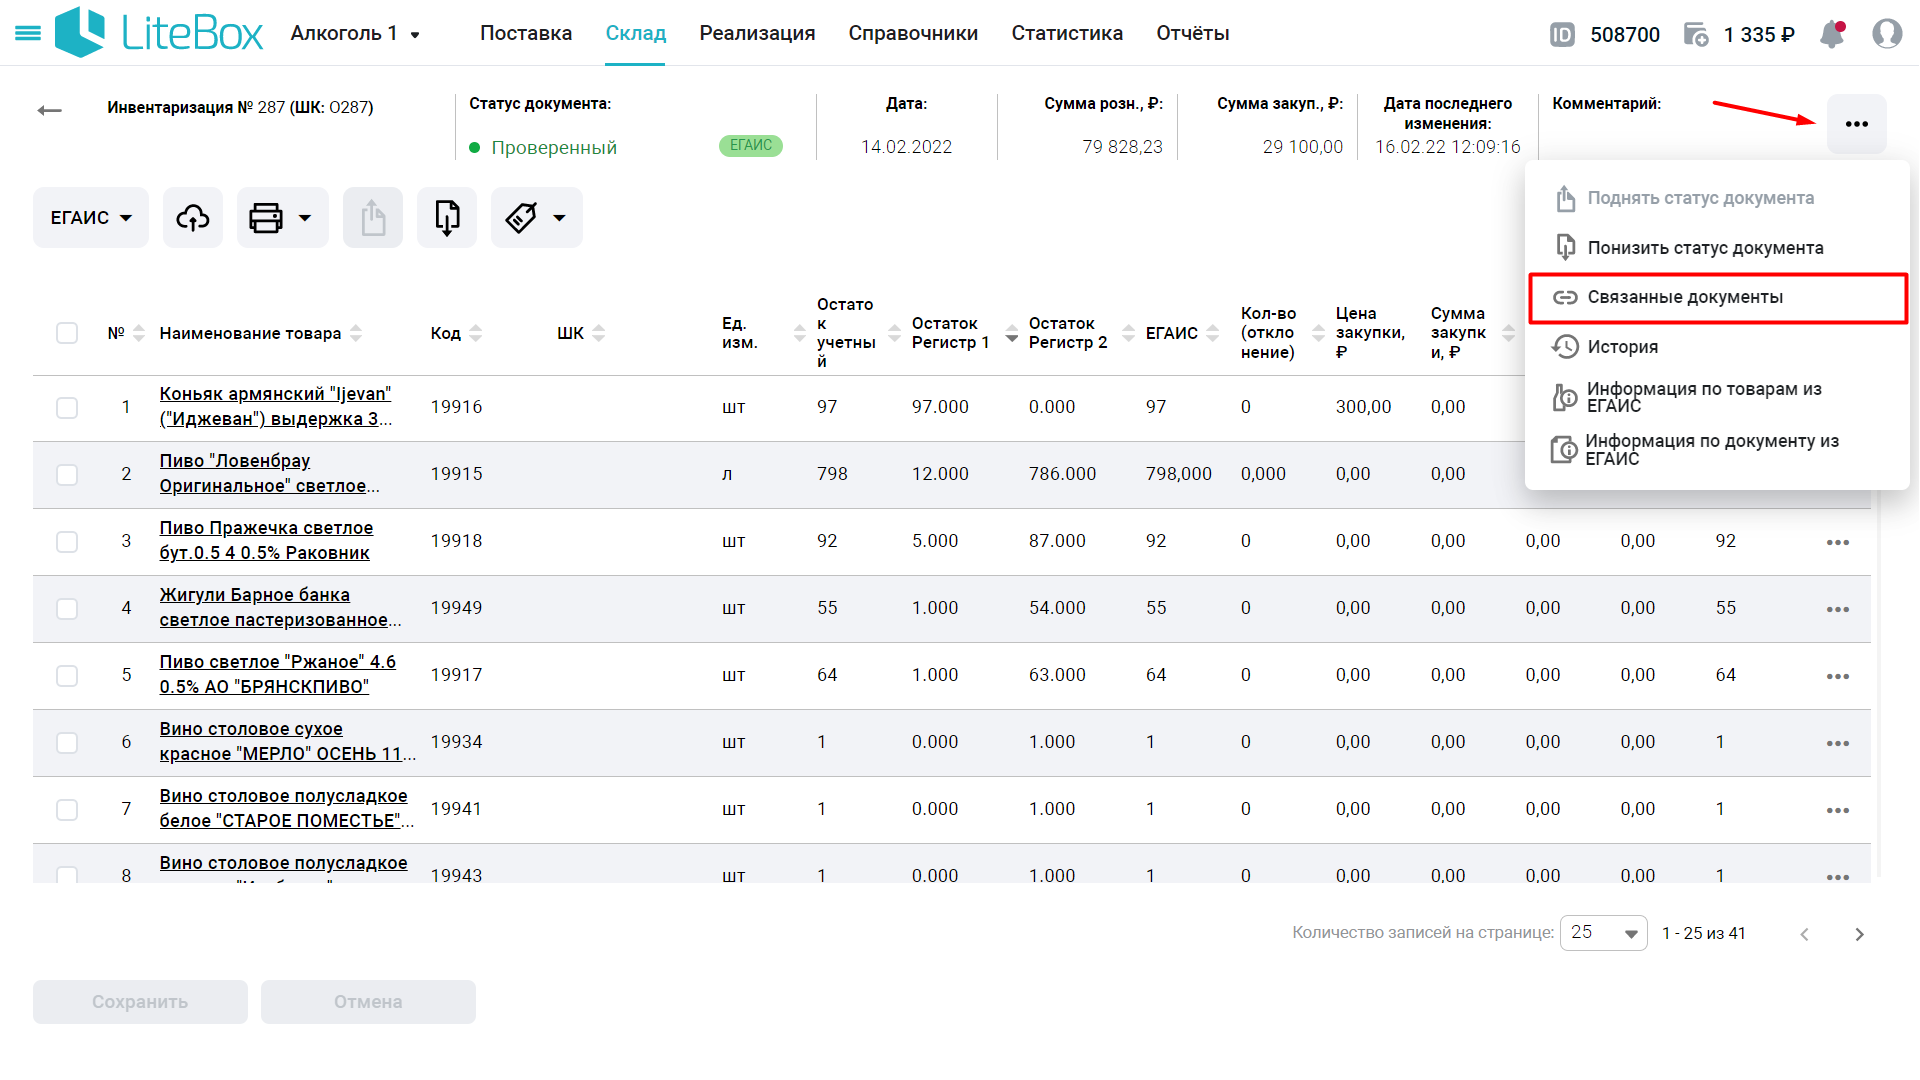Open the Справочники tab
Viewport: 1920px width, 1080px height.
click(913, 33)
